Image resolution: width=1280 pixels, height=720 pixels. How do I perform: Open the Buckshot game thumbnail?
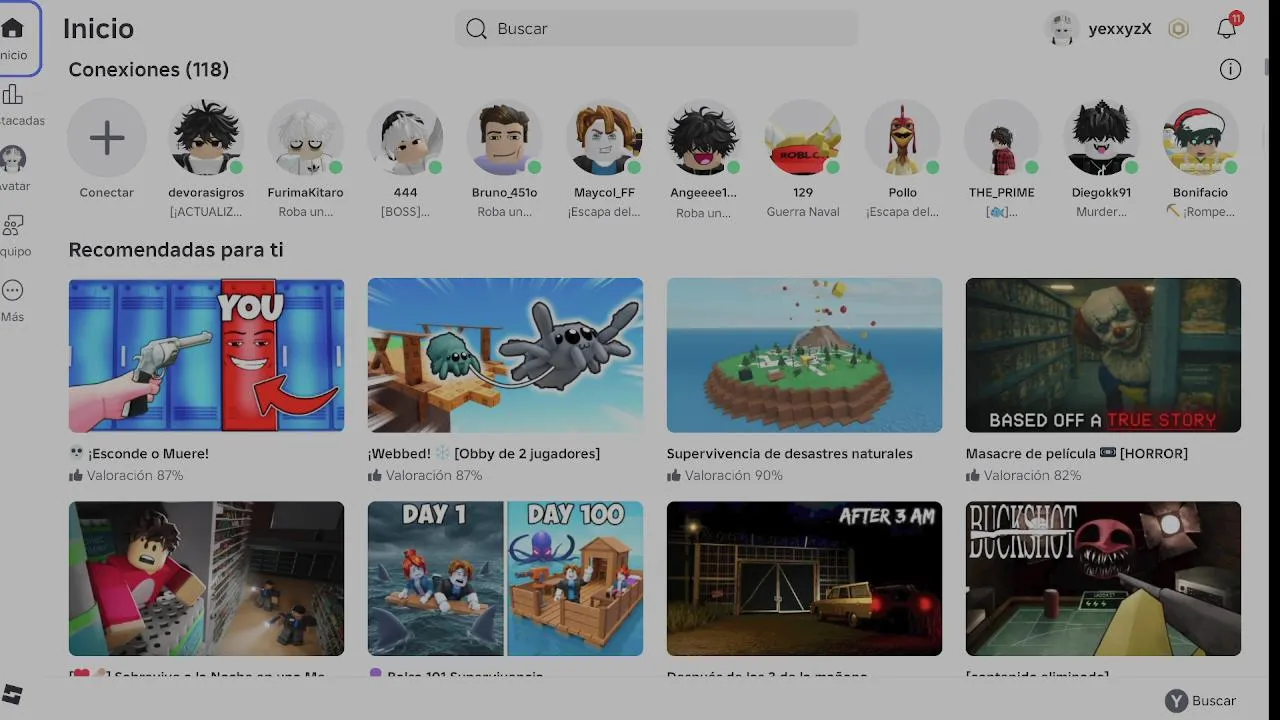[x=1103, y=578]
